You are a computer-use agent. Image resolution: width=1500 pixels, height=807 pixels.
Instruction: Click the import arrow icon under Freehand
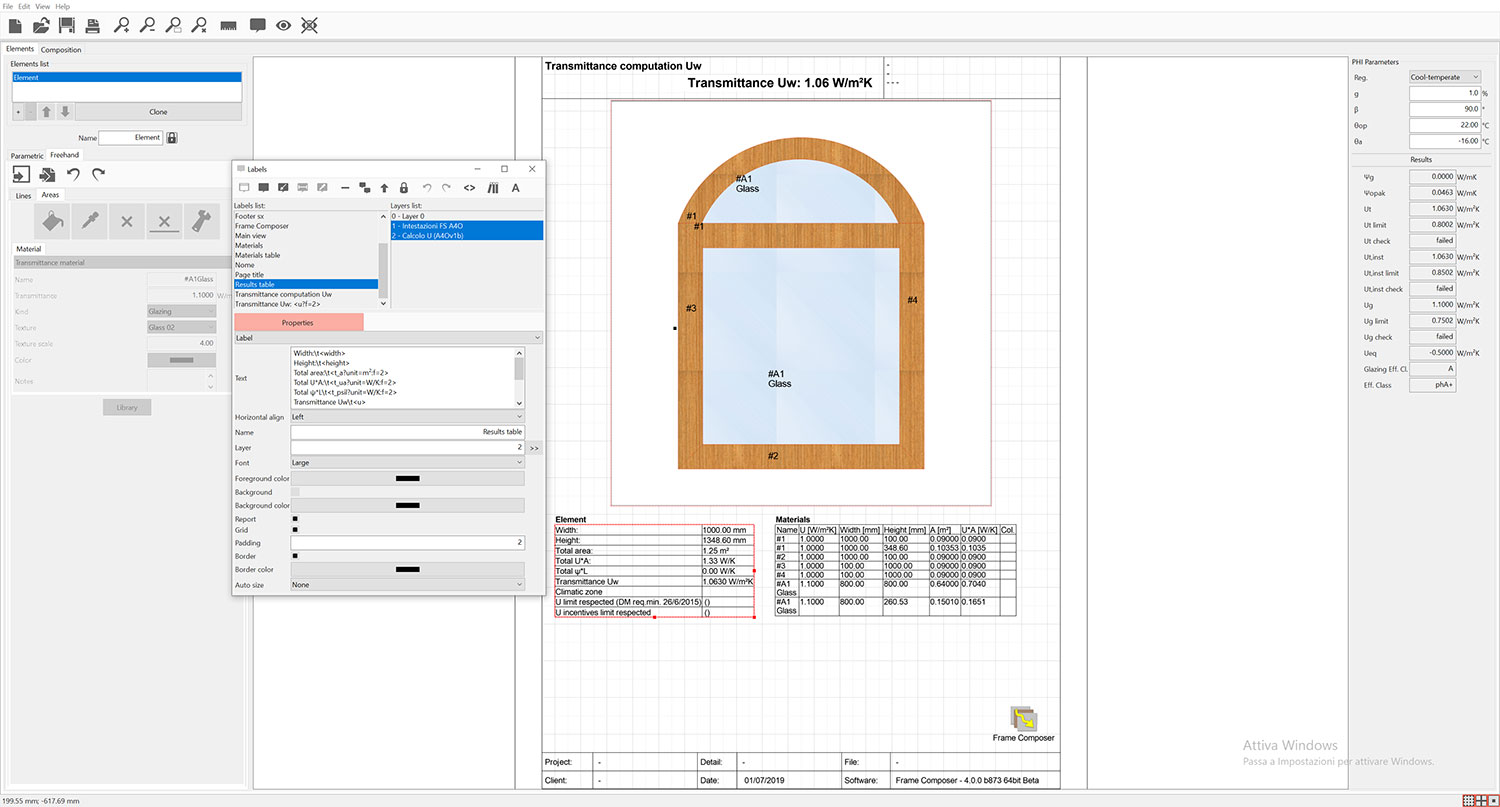22,174
